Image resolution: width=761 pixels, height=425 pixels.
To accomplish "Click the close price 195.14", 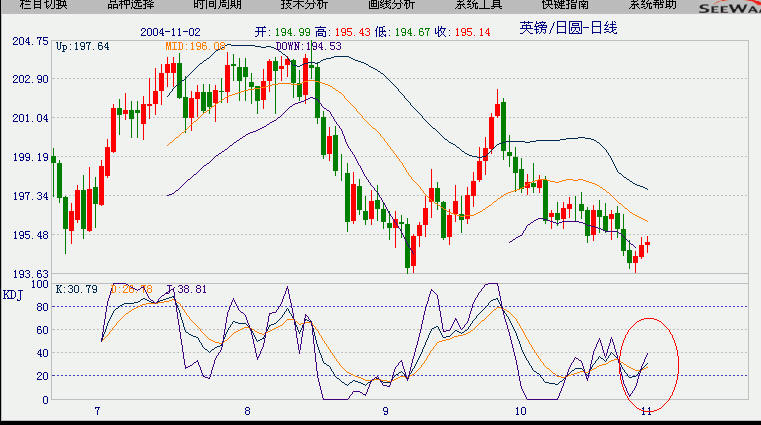I will [x=472, y=32].
